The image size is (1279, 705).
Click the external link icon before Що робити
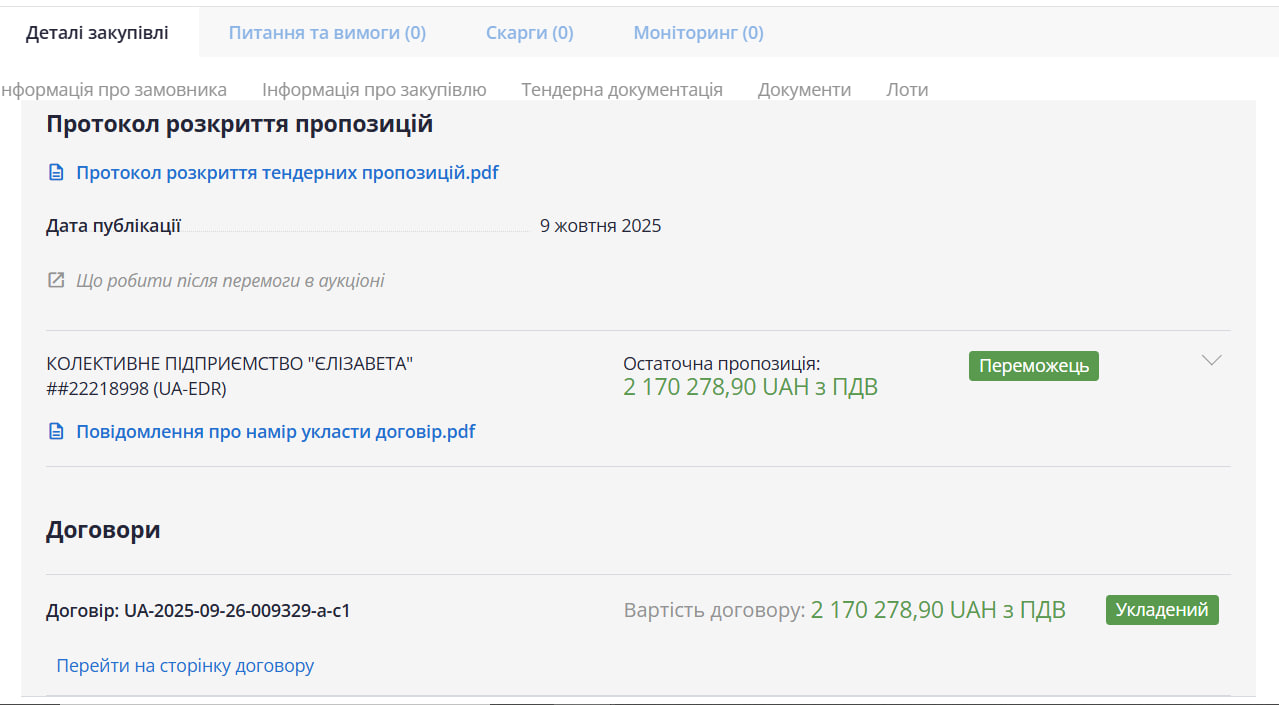(x=56, y=280)
